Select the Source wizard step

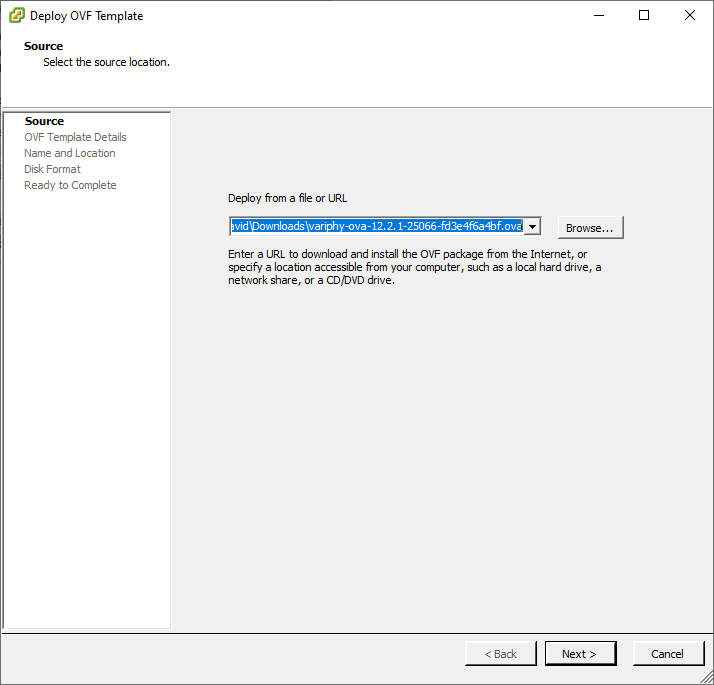44,121
